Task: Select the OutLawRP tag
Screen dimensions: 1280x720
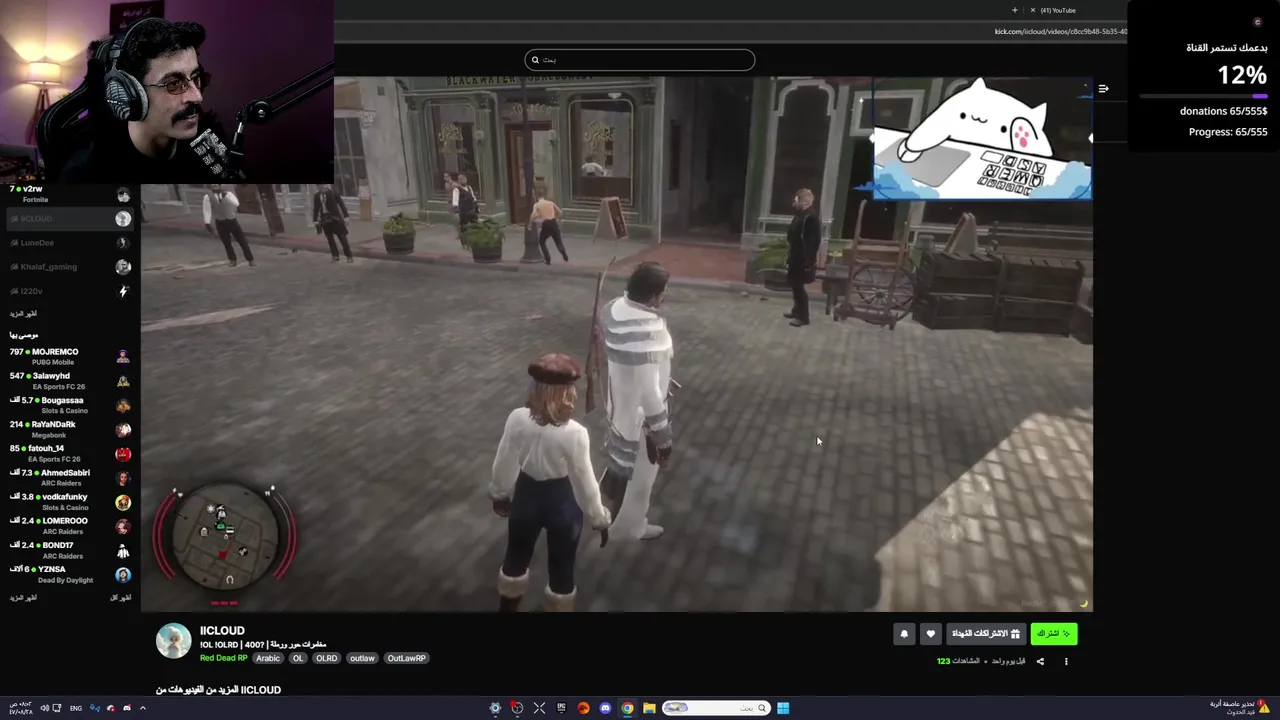Action: point(406,658)
